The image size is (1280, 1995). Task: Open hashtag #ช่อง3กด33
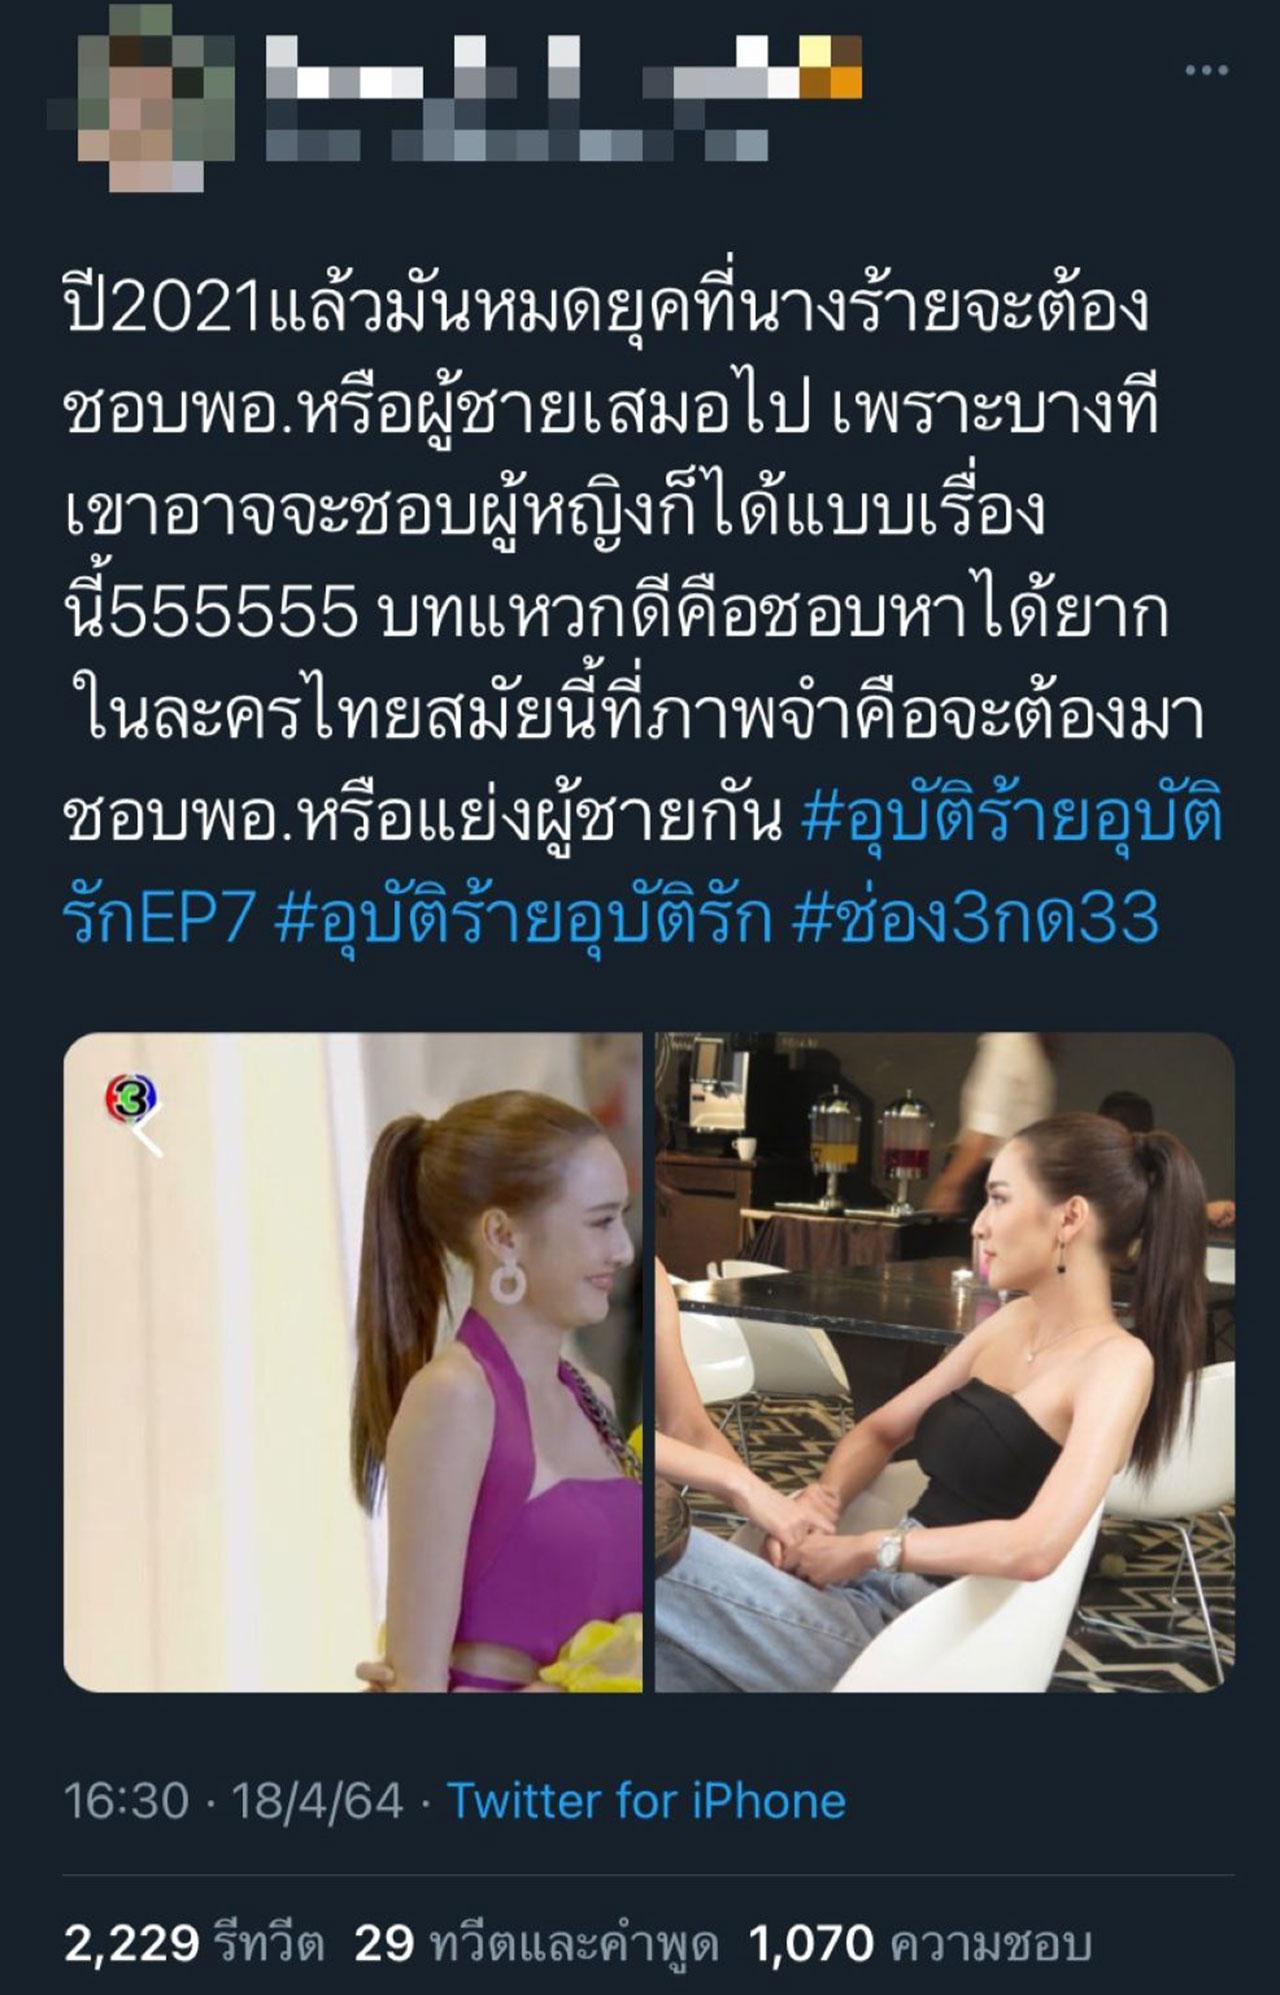(x=975, y=917)
